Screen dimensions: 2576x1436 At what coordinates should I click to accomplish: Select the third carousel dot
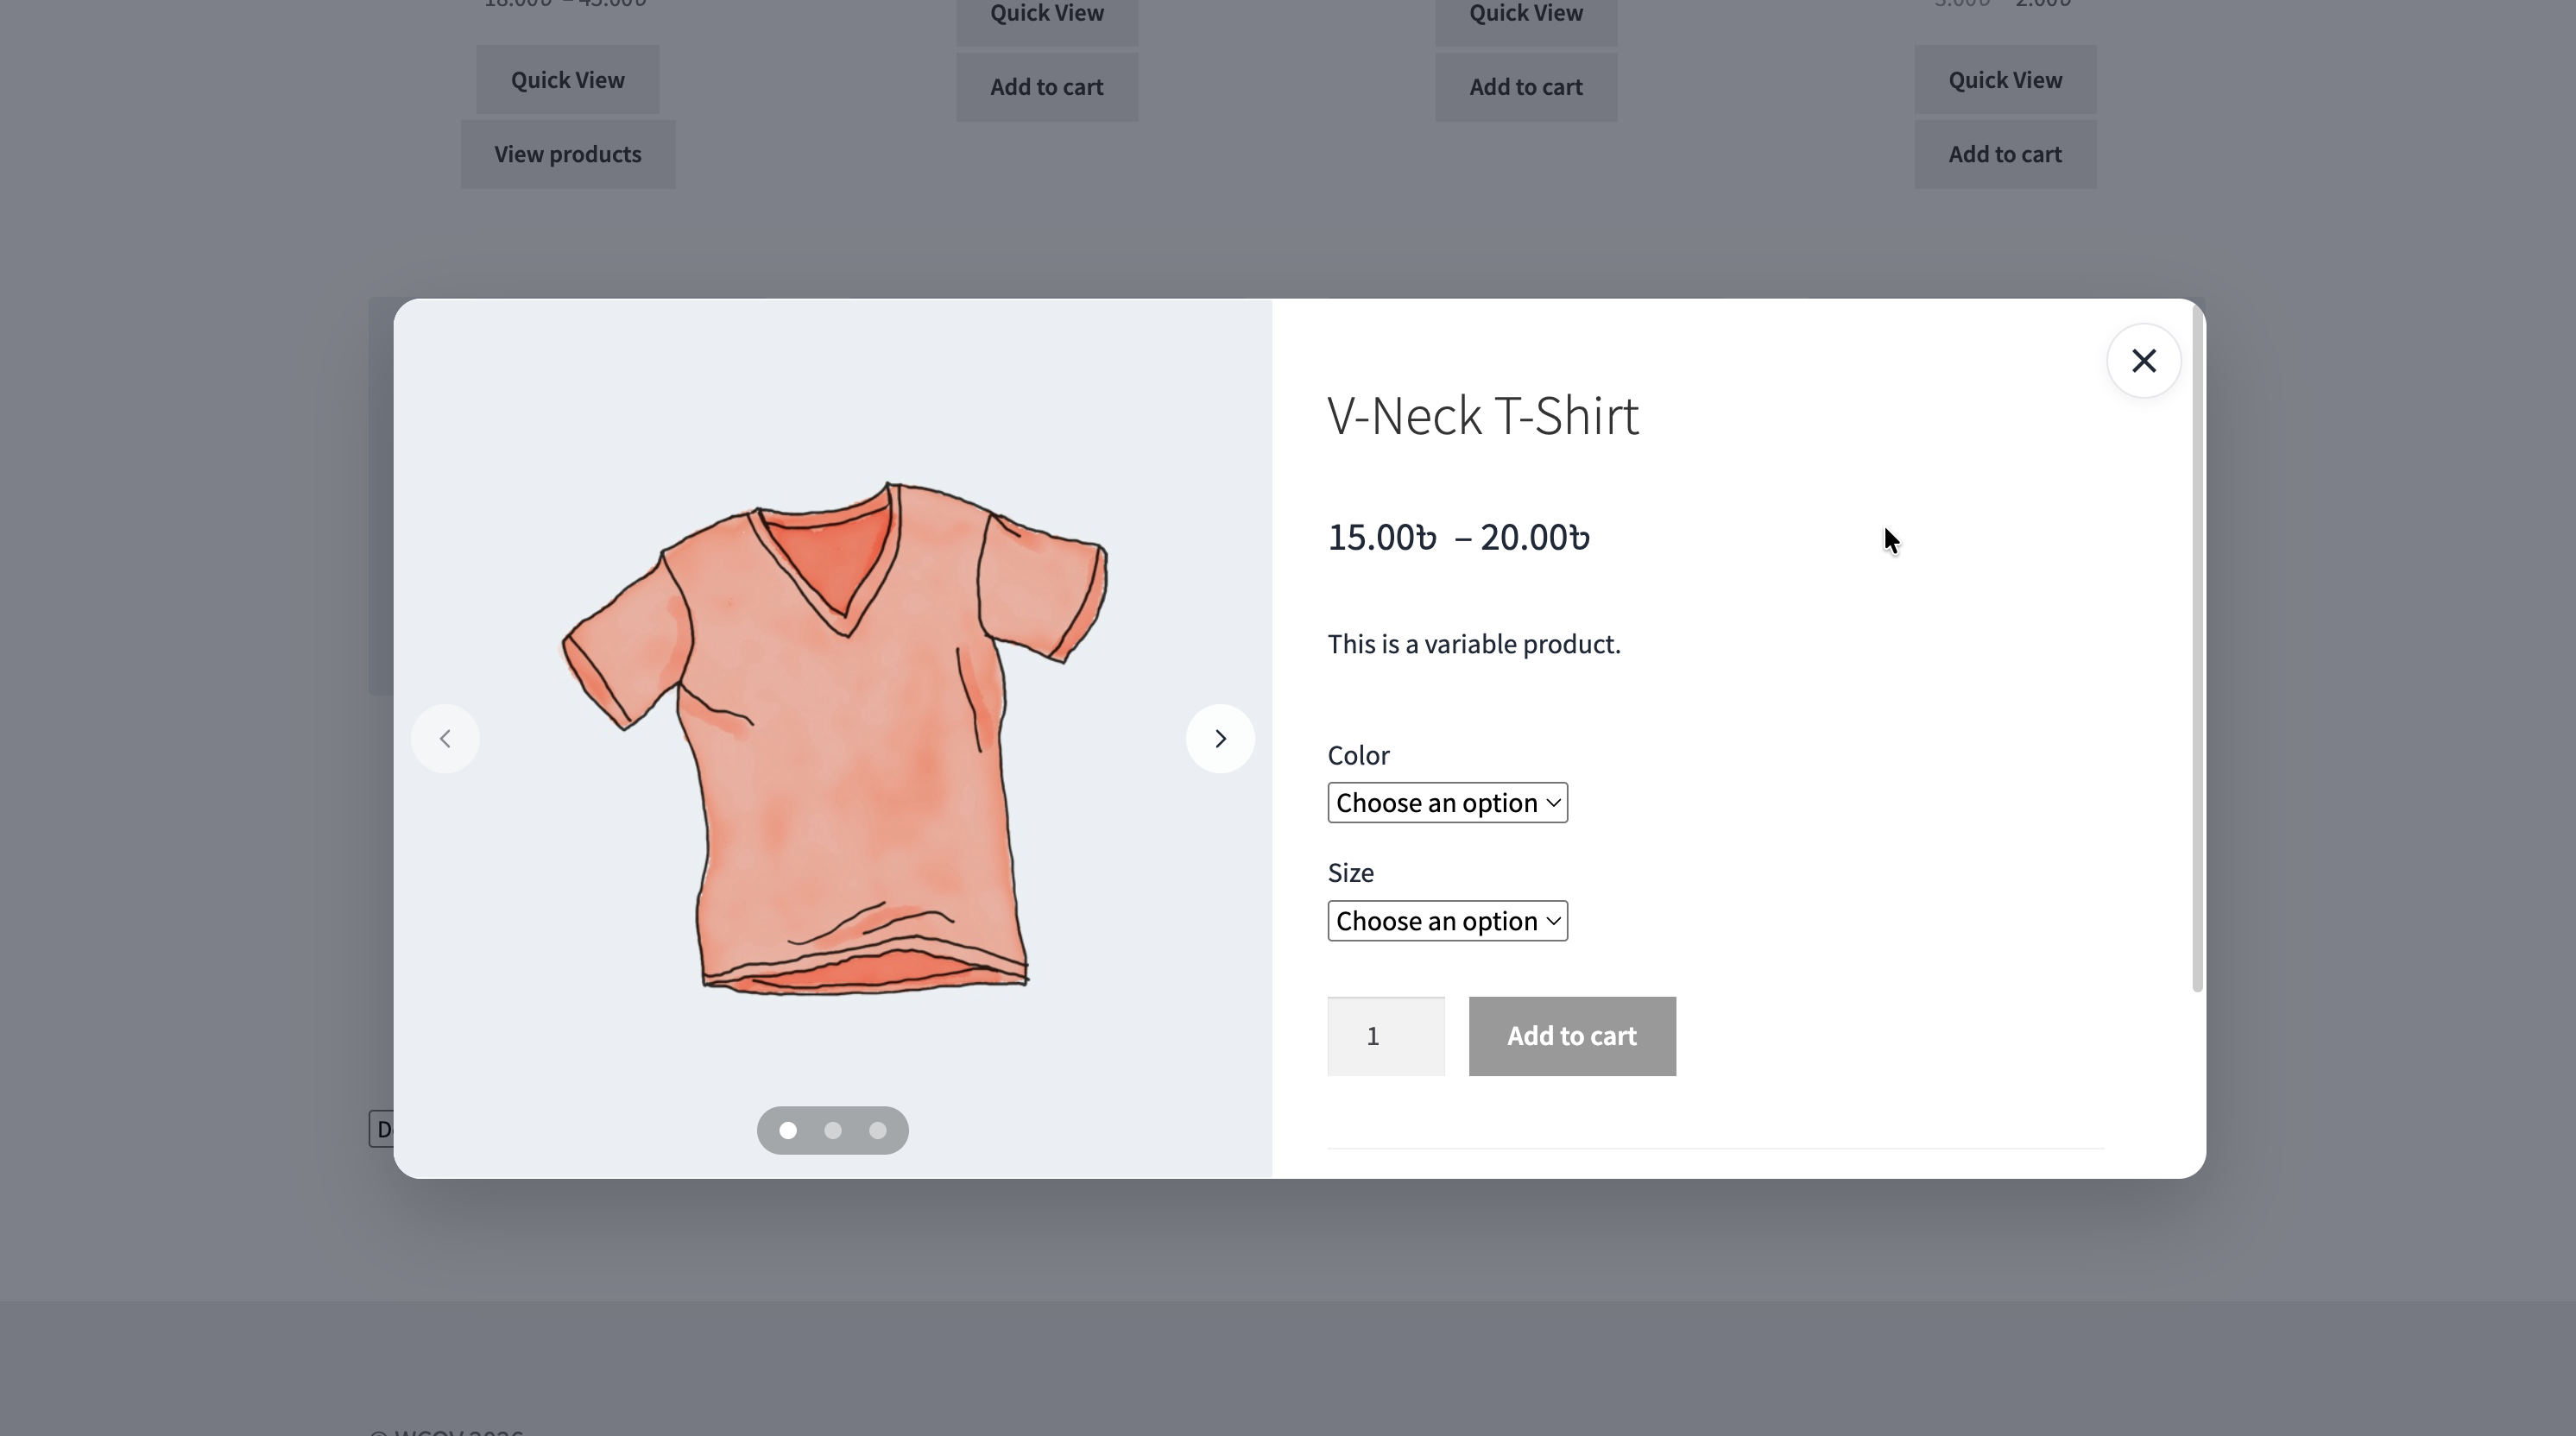(877, 1130)
